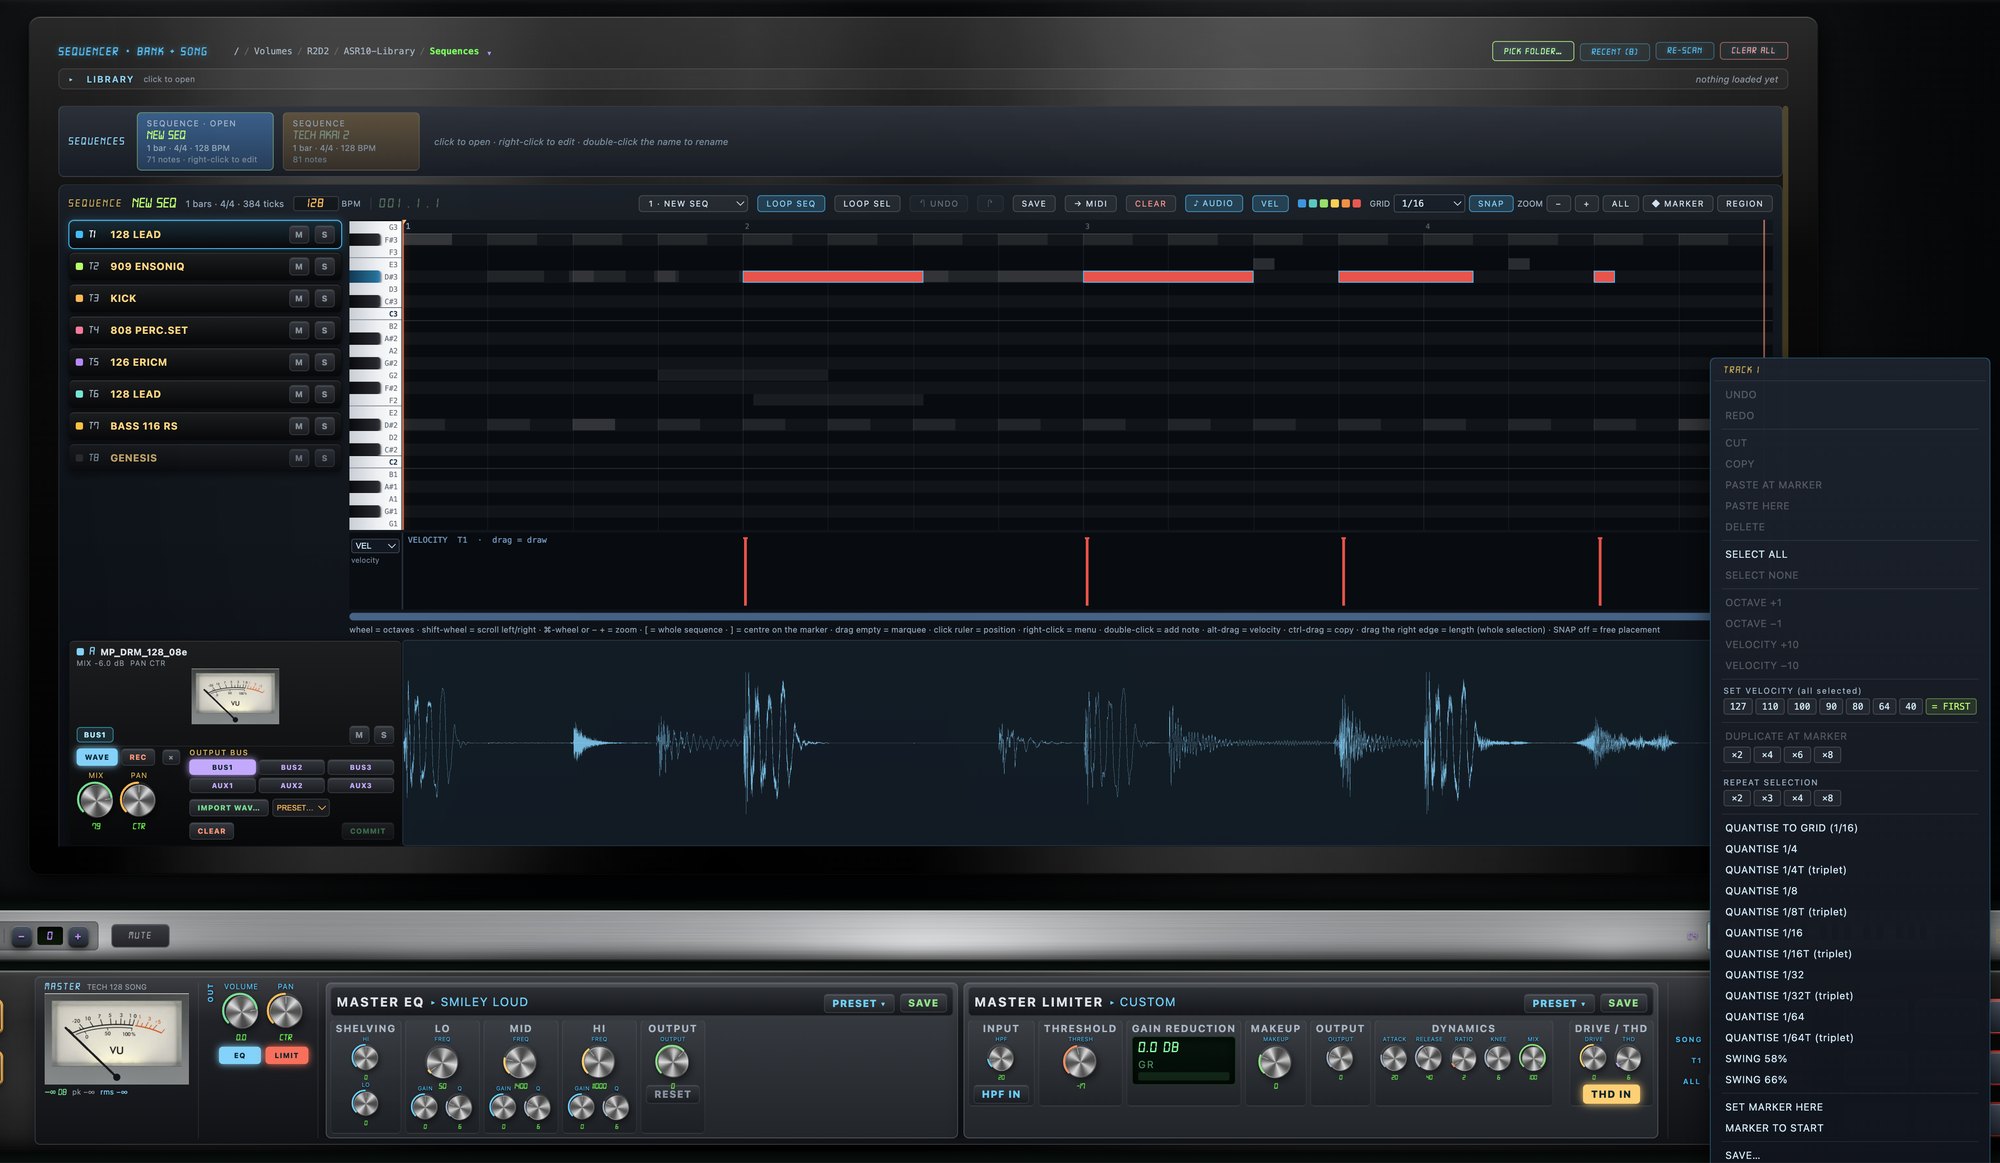Image resolution: width=2000 pixels, height=1163 pixels.
Task: Click the BPM value field 128
Action: [x=315, y=203]
